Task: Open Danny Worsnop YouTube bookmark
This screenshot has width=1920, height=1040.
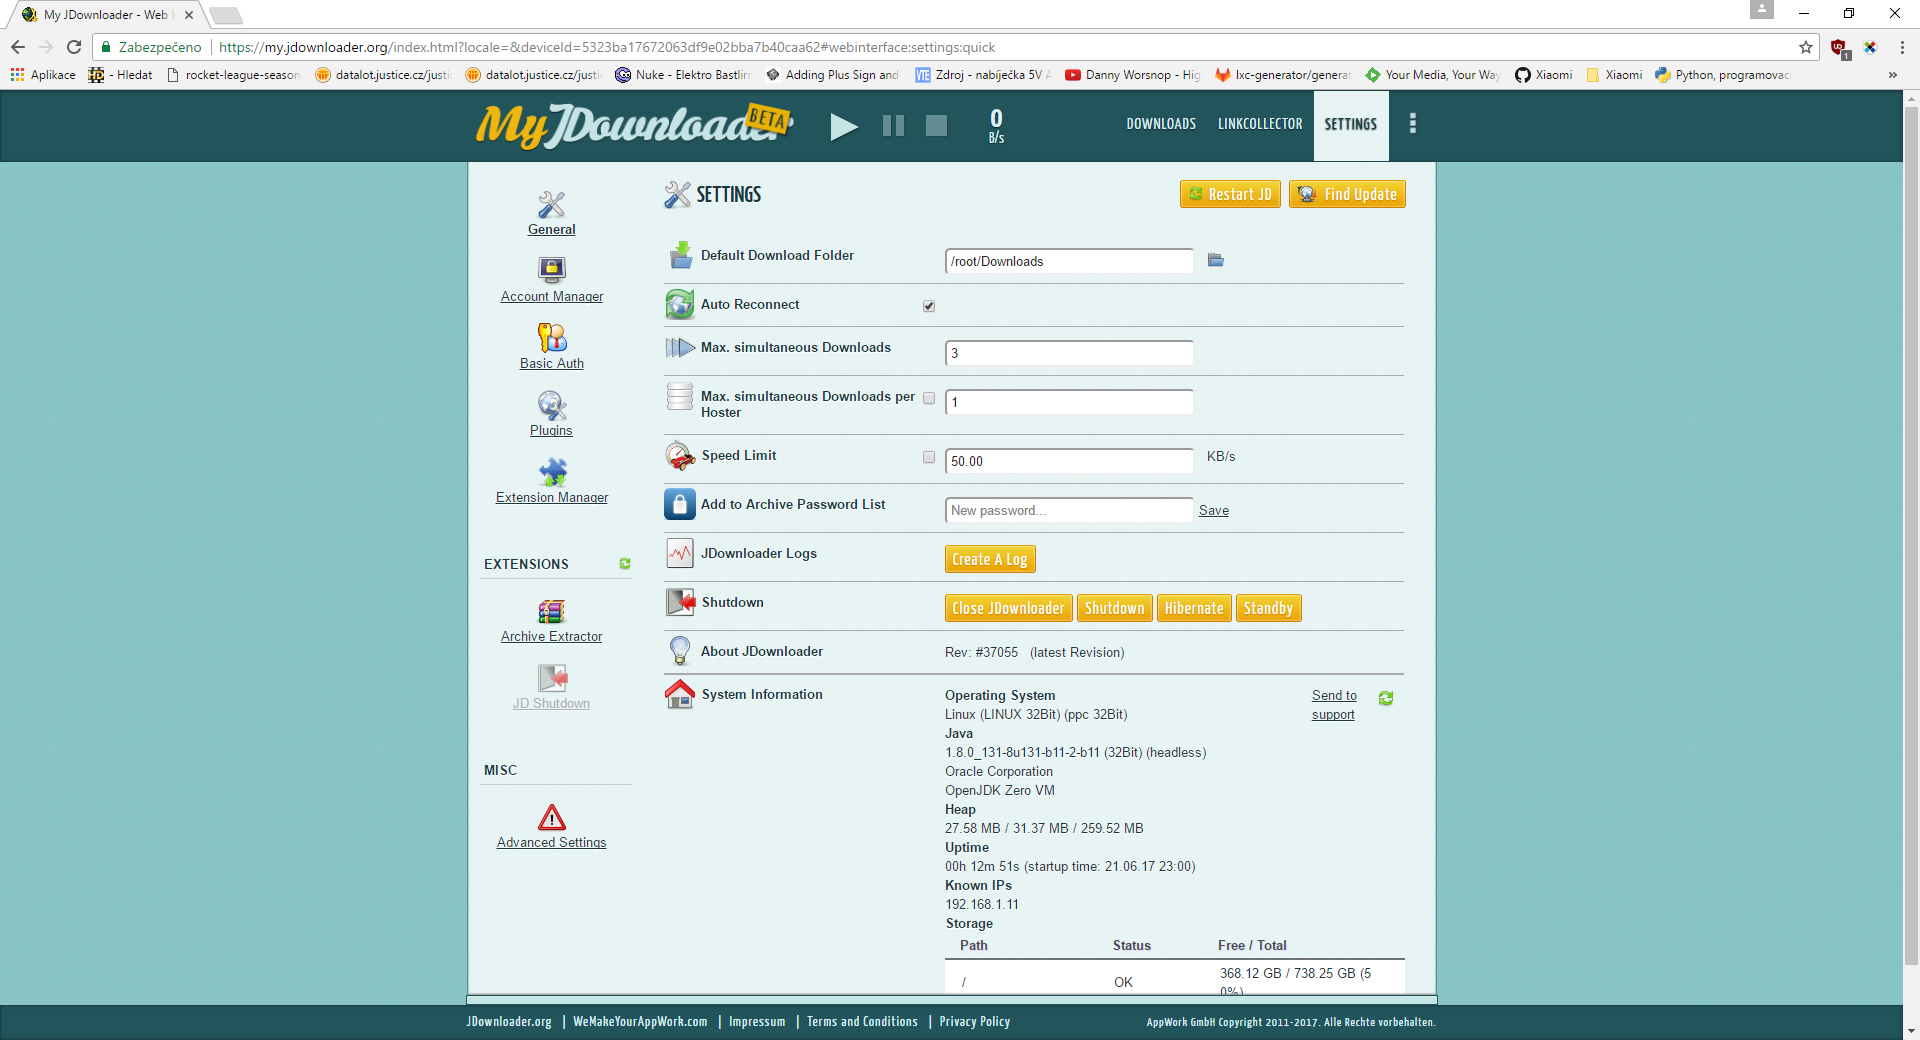Action: click(1132, 75)
